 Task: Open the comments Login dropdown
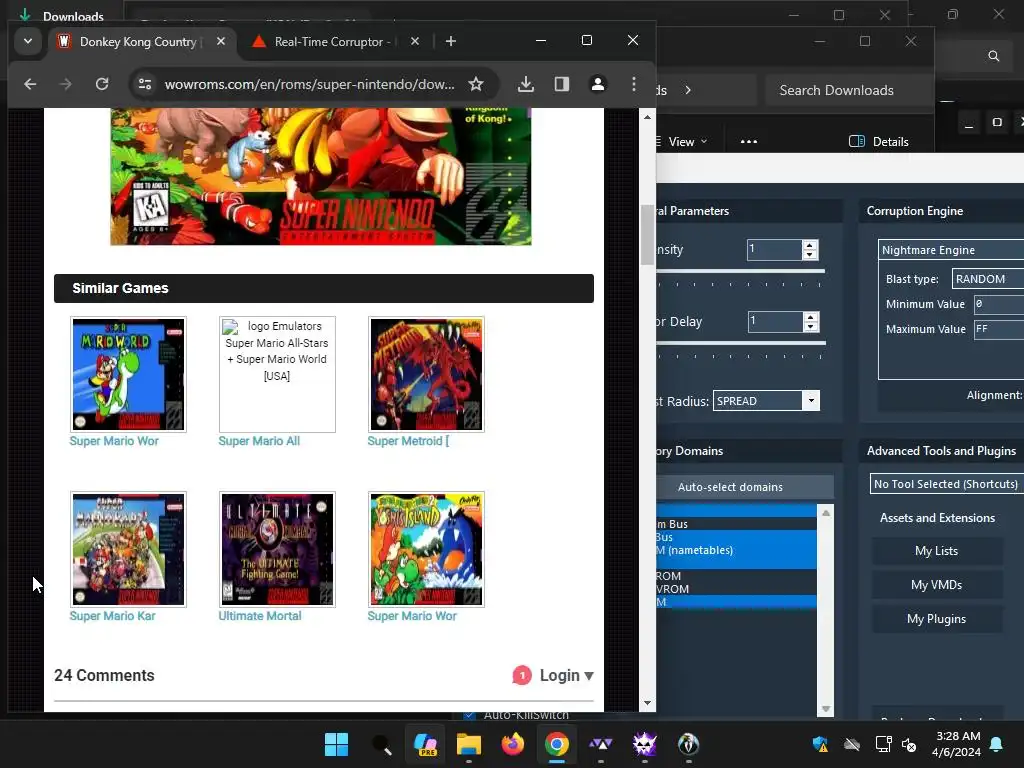(x=566, y=675)
